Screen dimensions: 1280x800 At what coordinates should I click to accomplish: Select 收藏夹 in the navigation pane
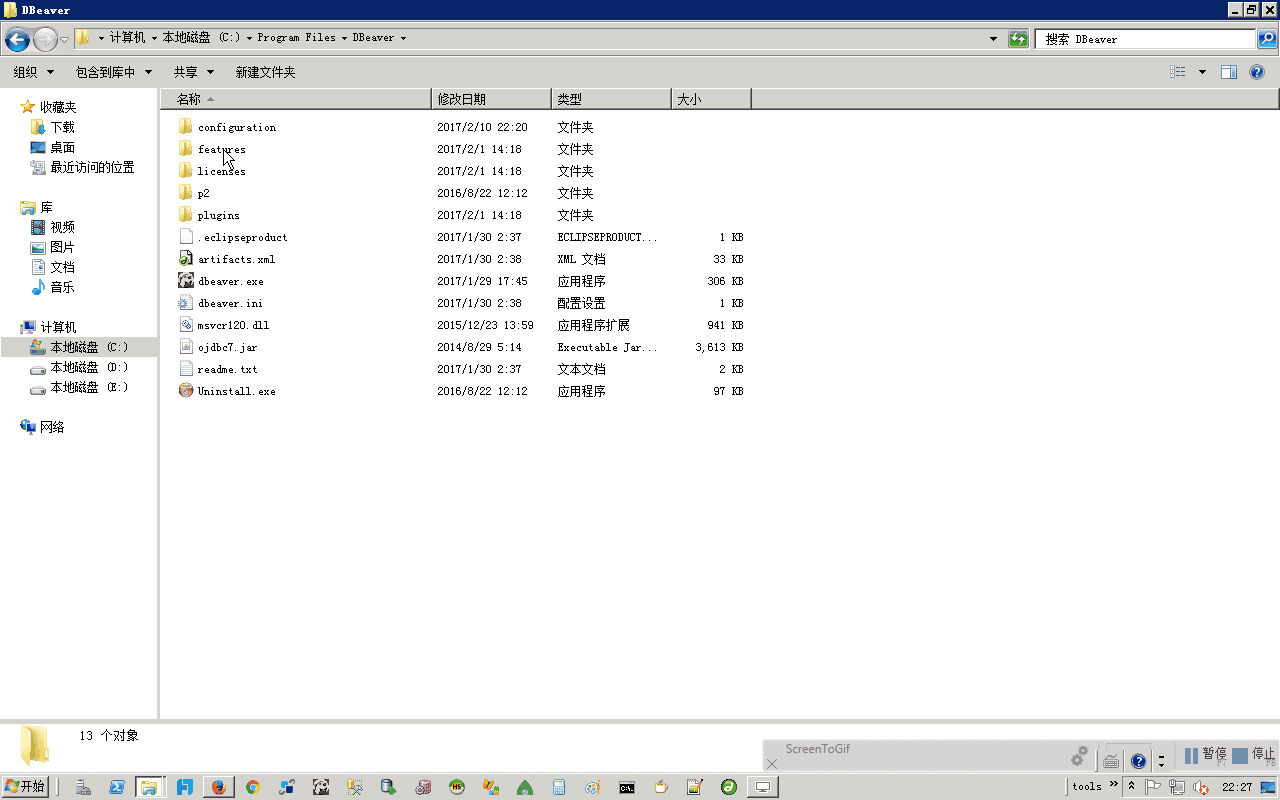click(58, 107)
